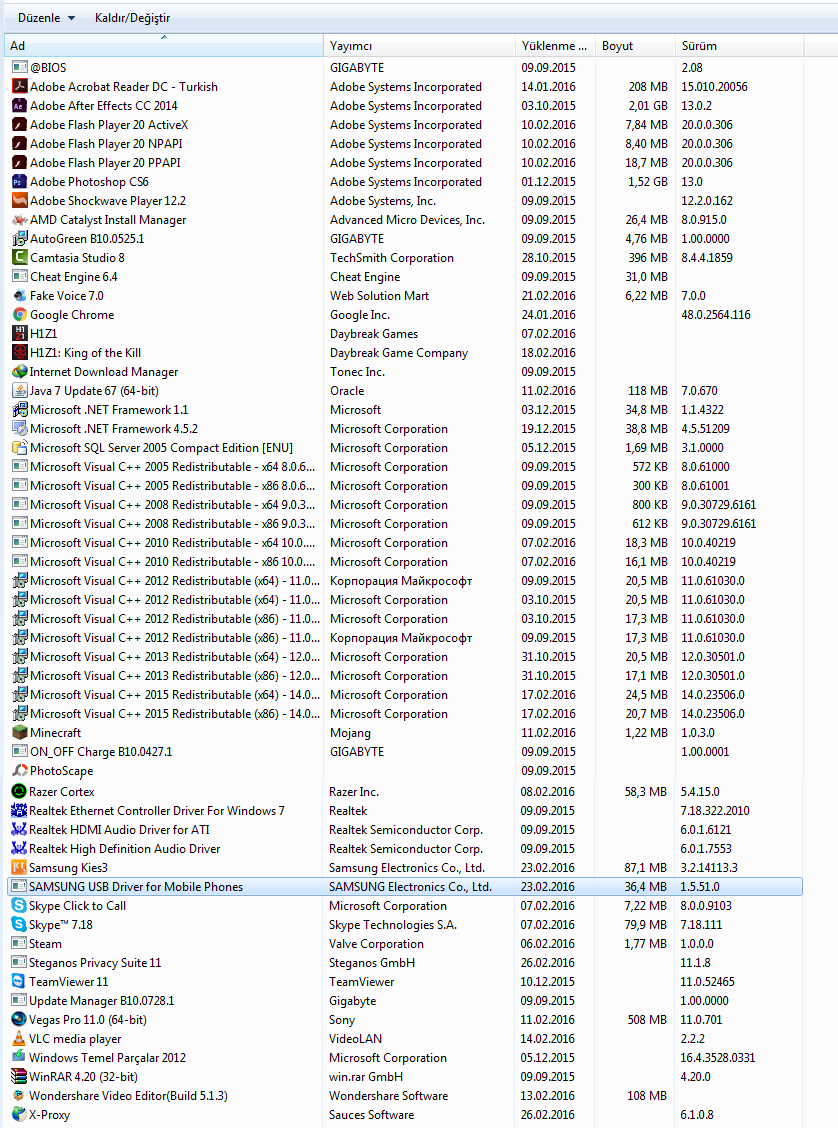This screenshot has width=838, height=1128.
Task: Select Realtek HDMI Audio Driver for ATI
Action: pos(404,829)
